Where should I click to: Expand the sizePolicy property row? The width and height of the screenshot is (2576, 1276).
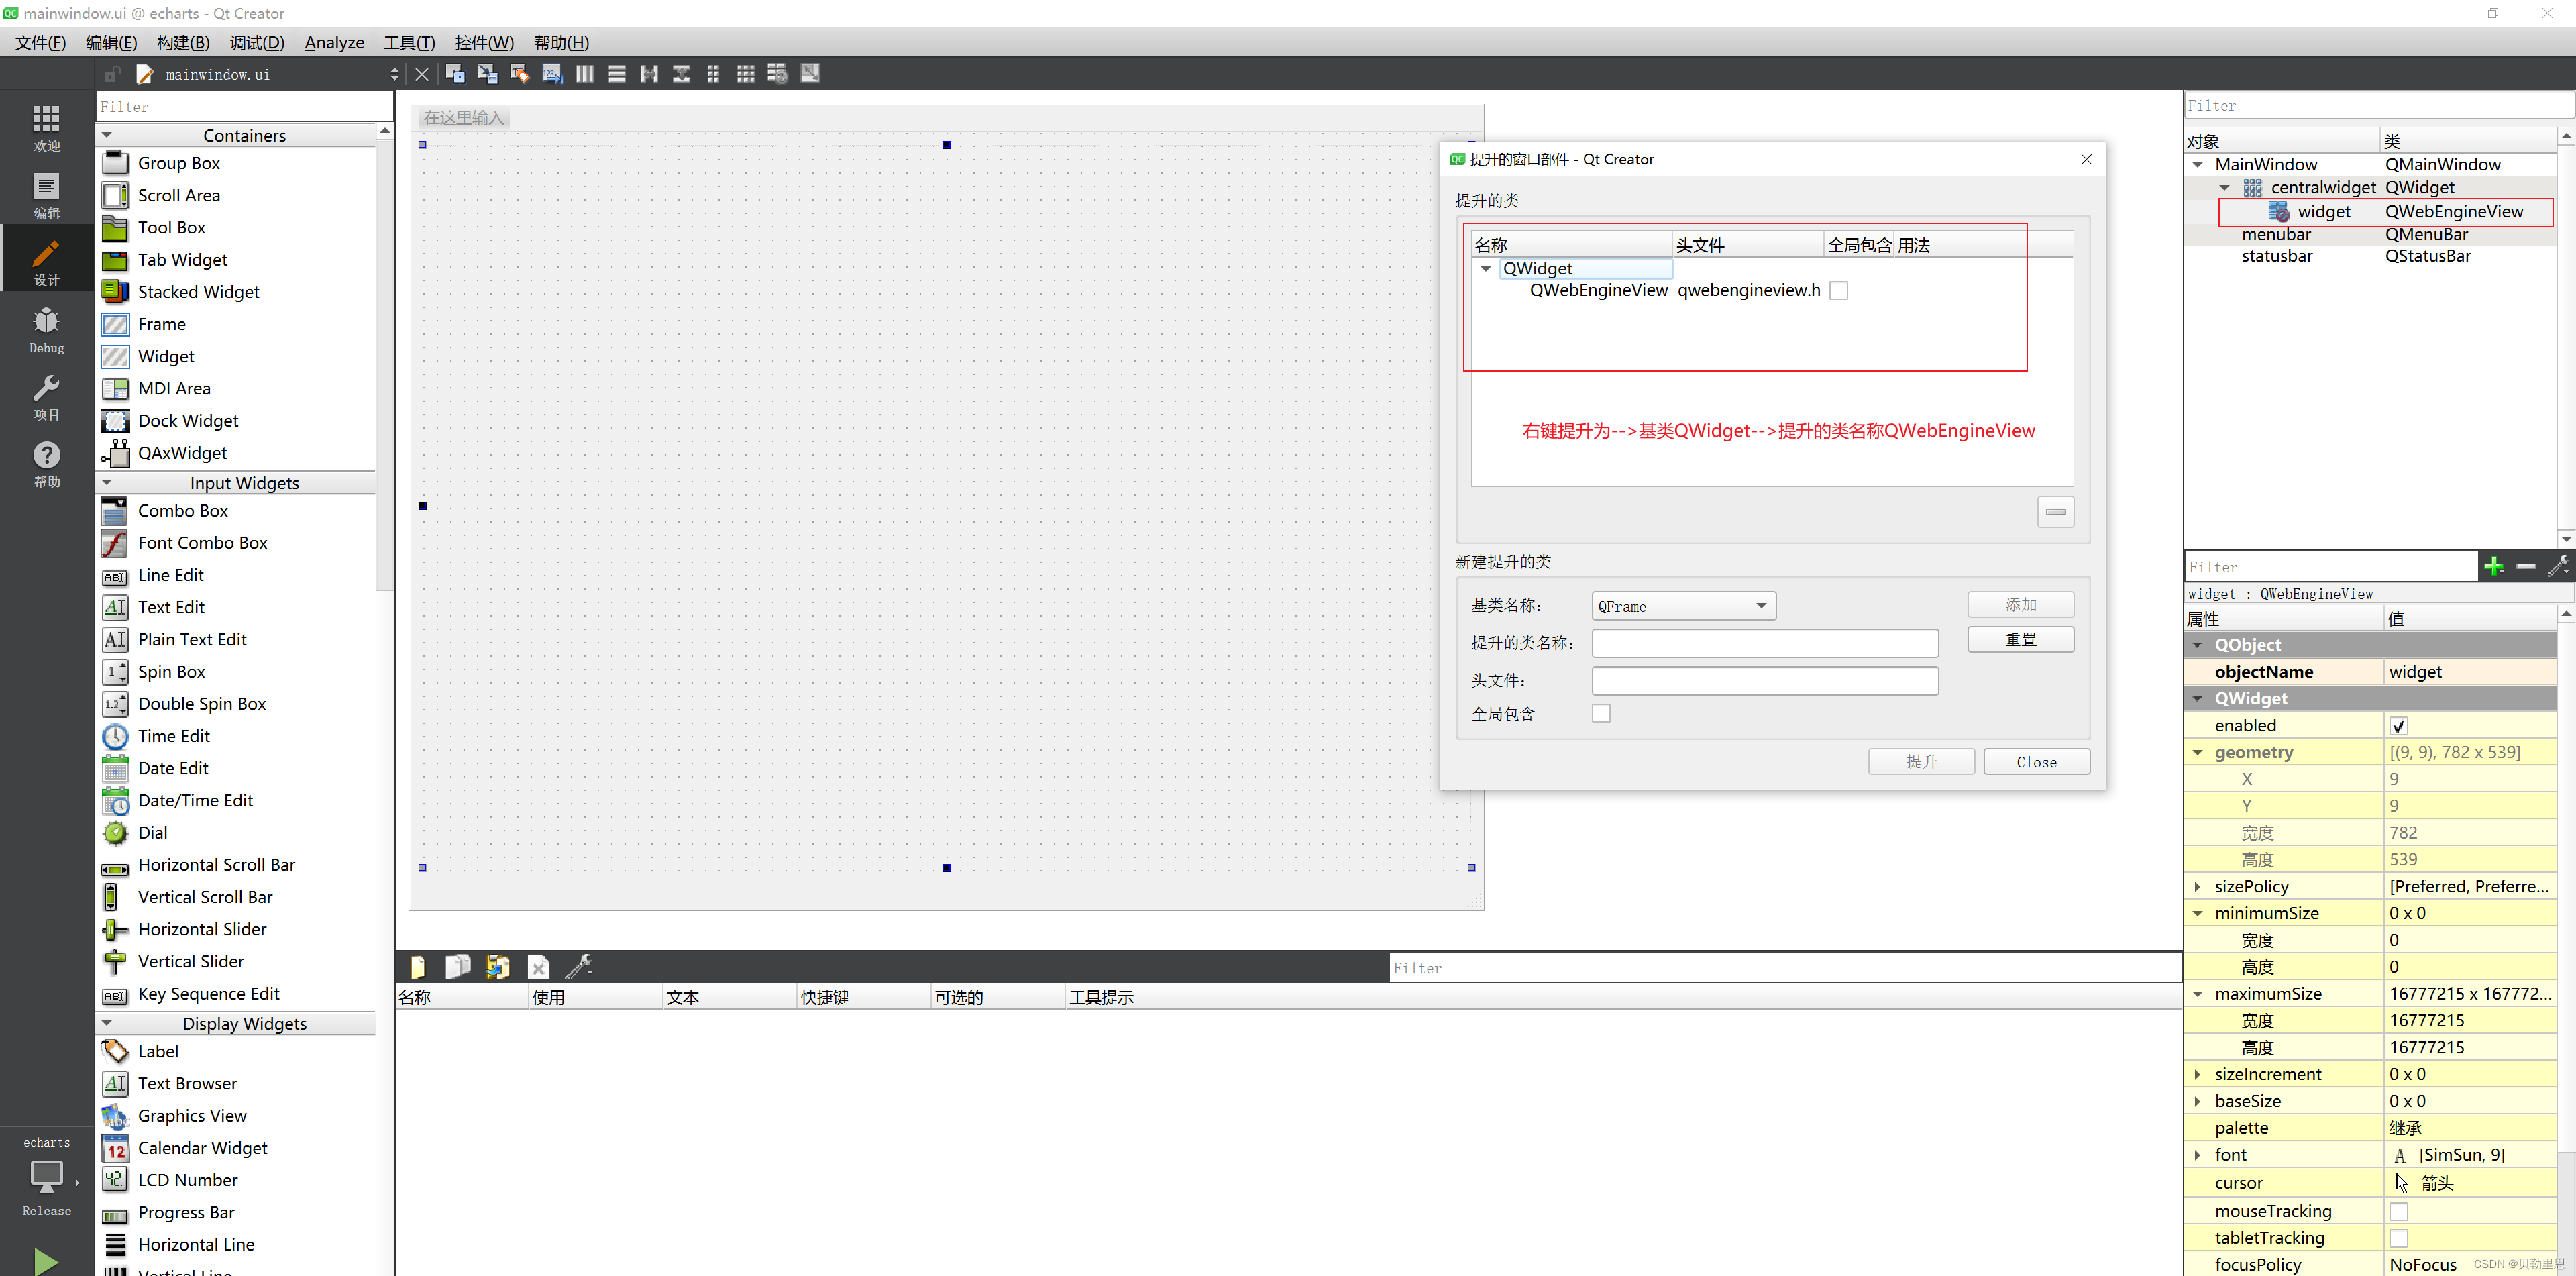2197,886
